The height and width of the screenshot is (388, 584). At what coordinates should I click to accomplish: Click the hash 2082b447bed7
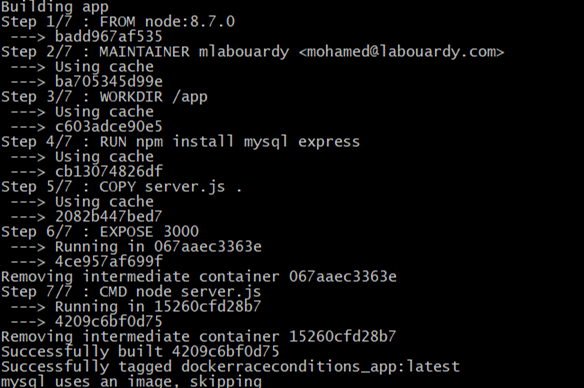(109, 217)
